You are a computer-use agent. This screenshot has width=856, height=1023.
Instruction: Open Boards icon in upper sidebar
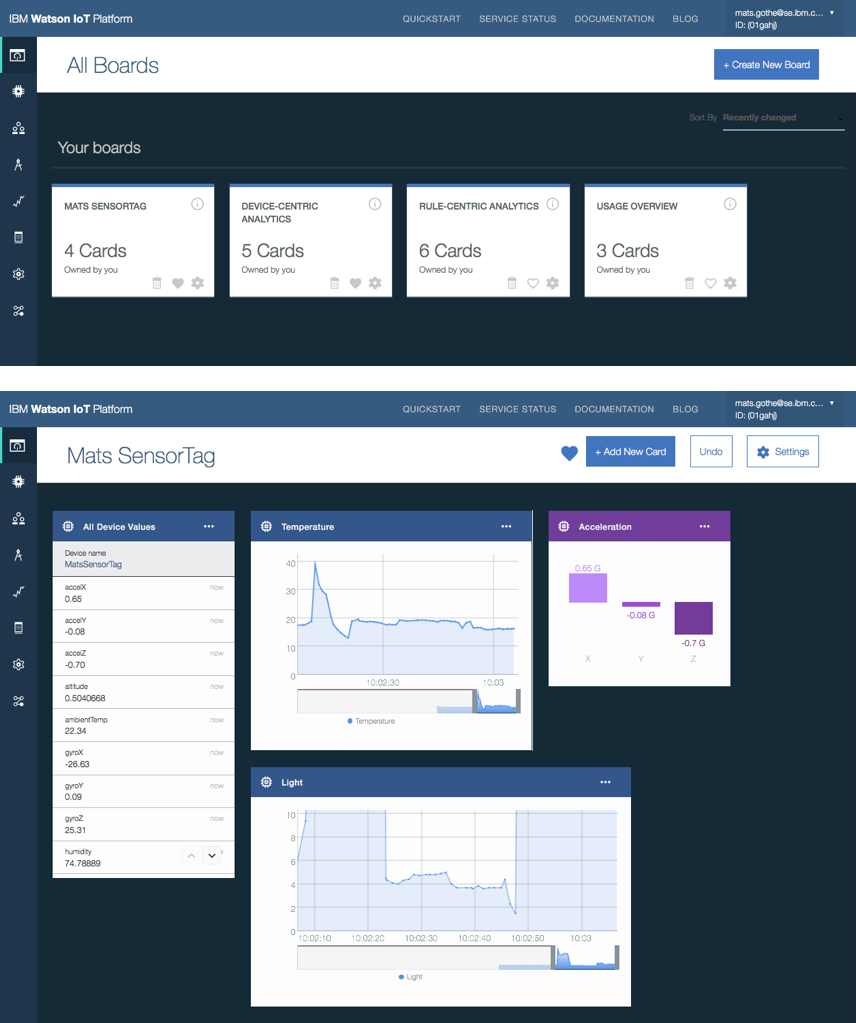pyautogui.click(x=18, y=55)
